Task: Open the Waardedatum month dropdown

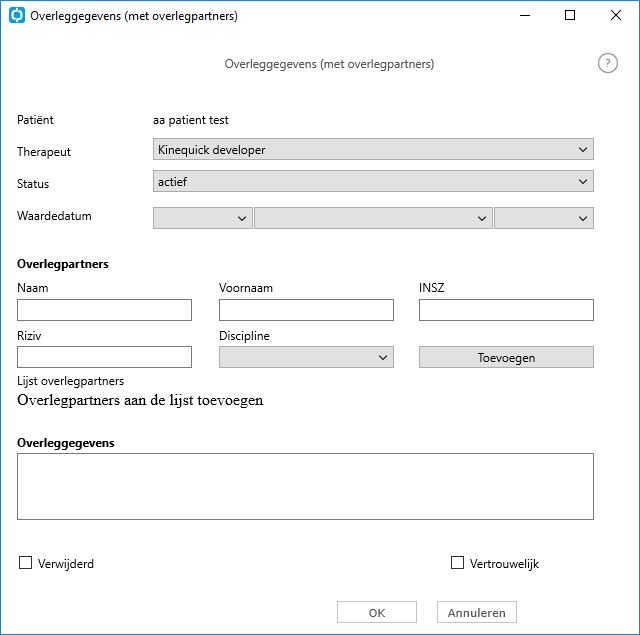Action: coord(373,218)
